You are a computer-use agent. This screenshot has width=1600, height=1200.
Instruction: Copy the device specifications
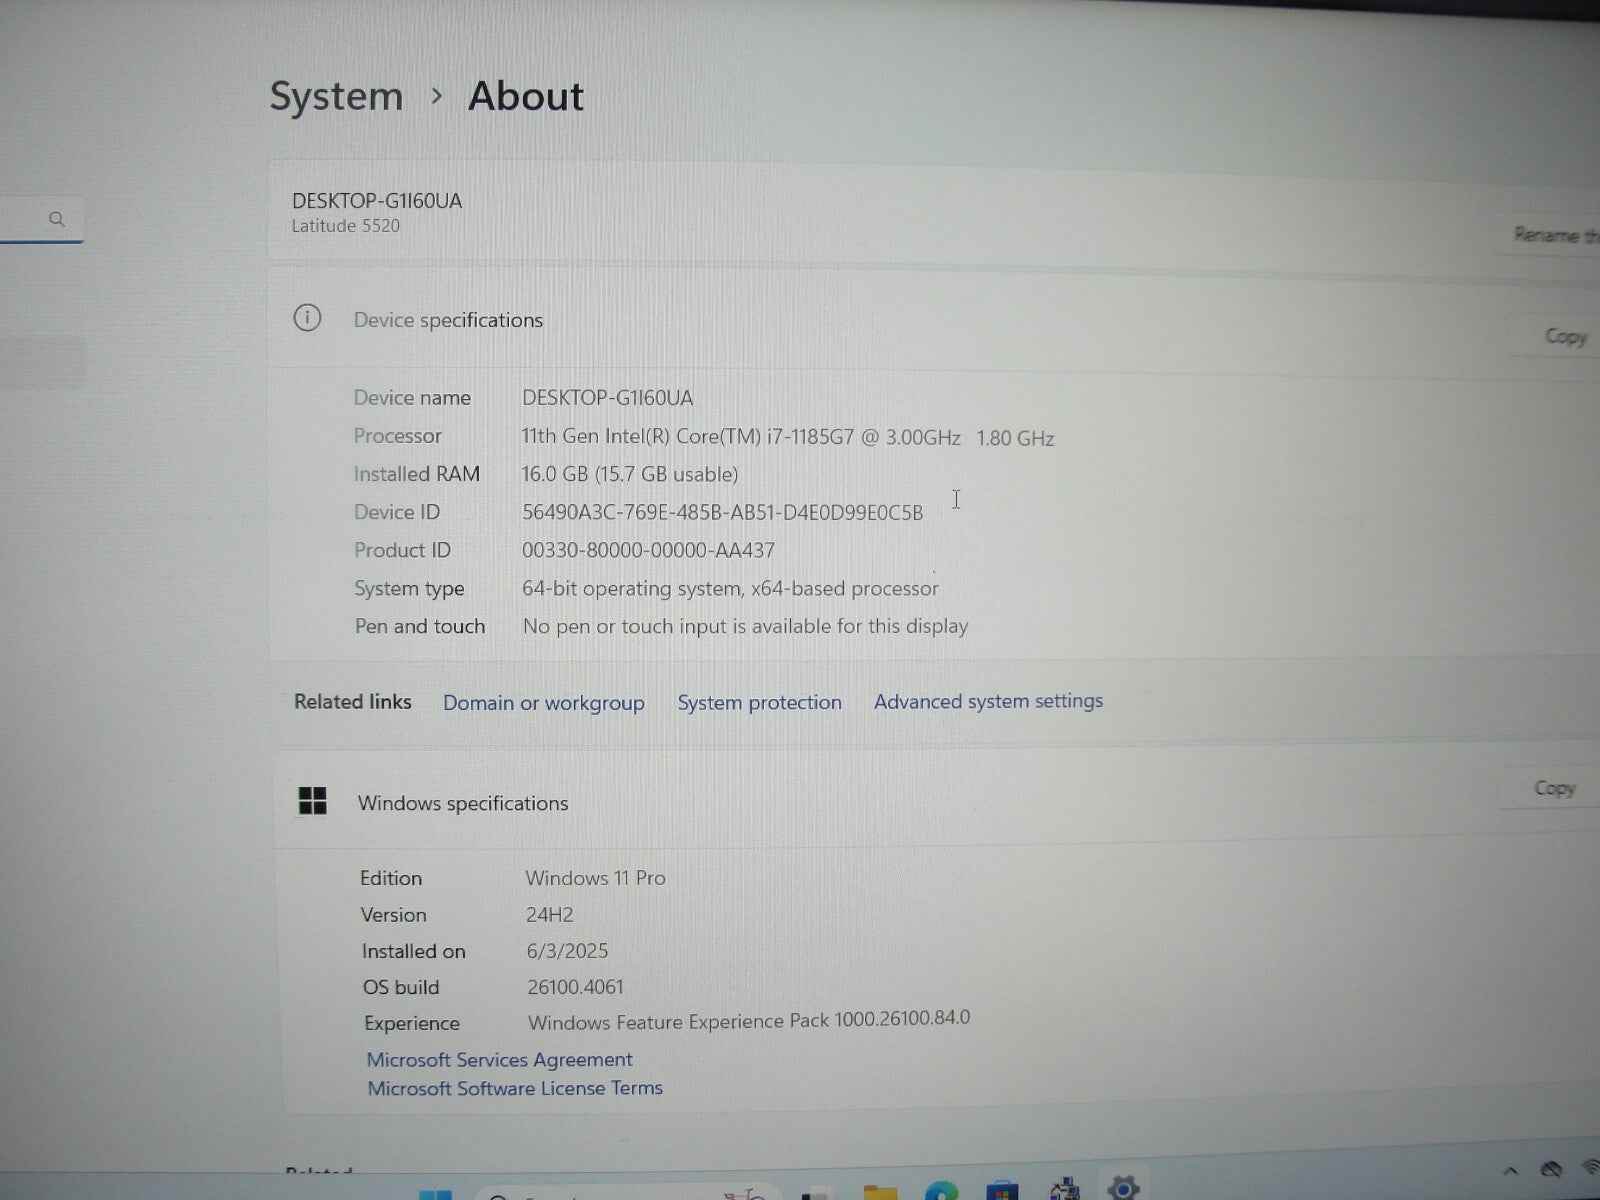pos(1564,336)
